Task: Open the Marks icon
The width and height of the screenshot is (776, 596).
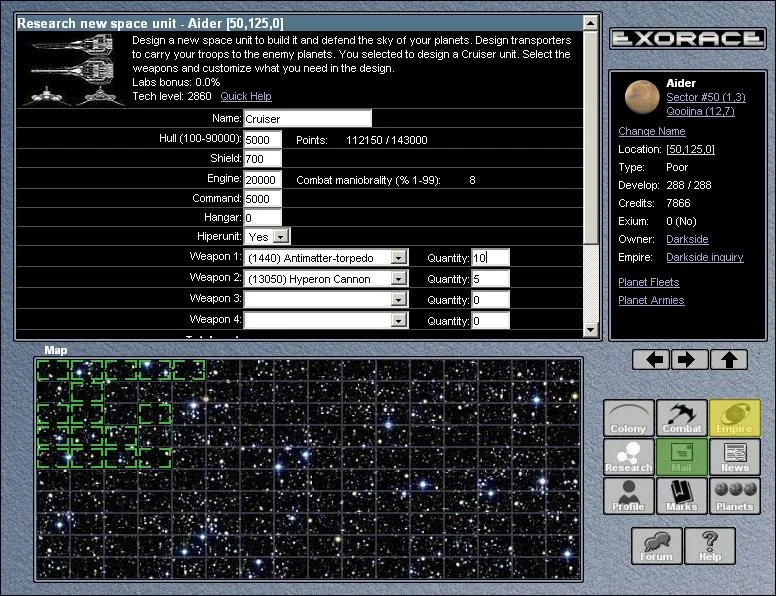Action: pyautogui.click(x=682, y=496)
